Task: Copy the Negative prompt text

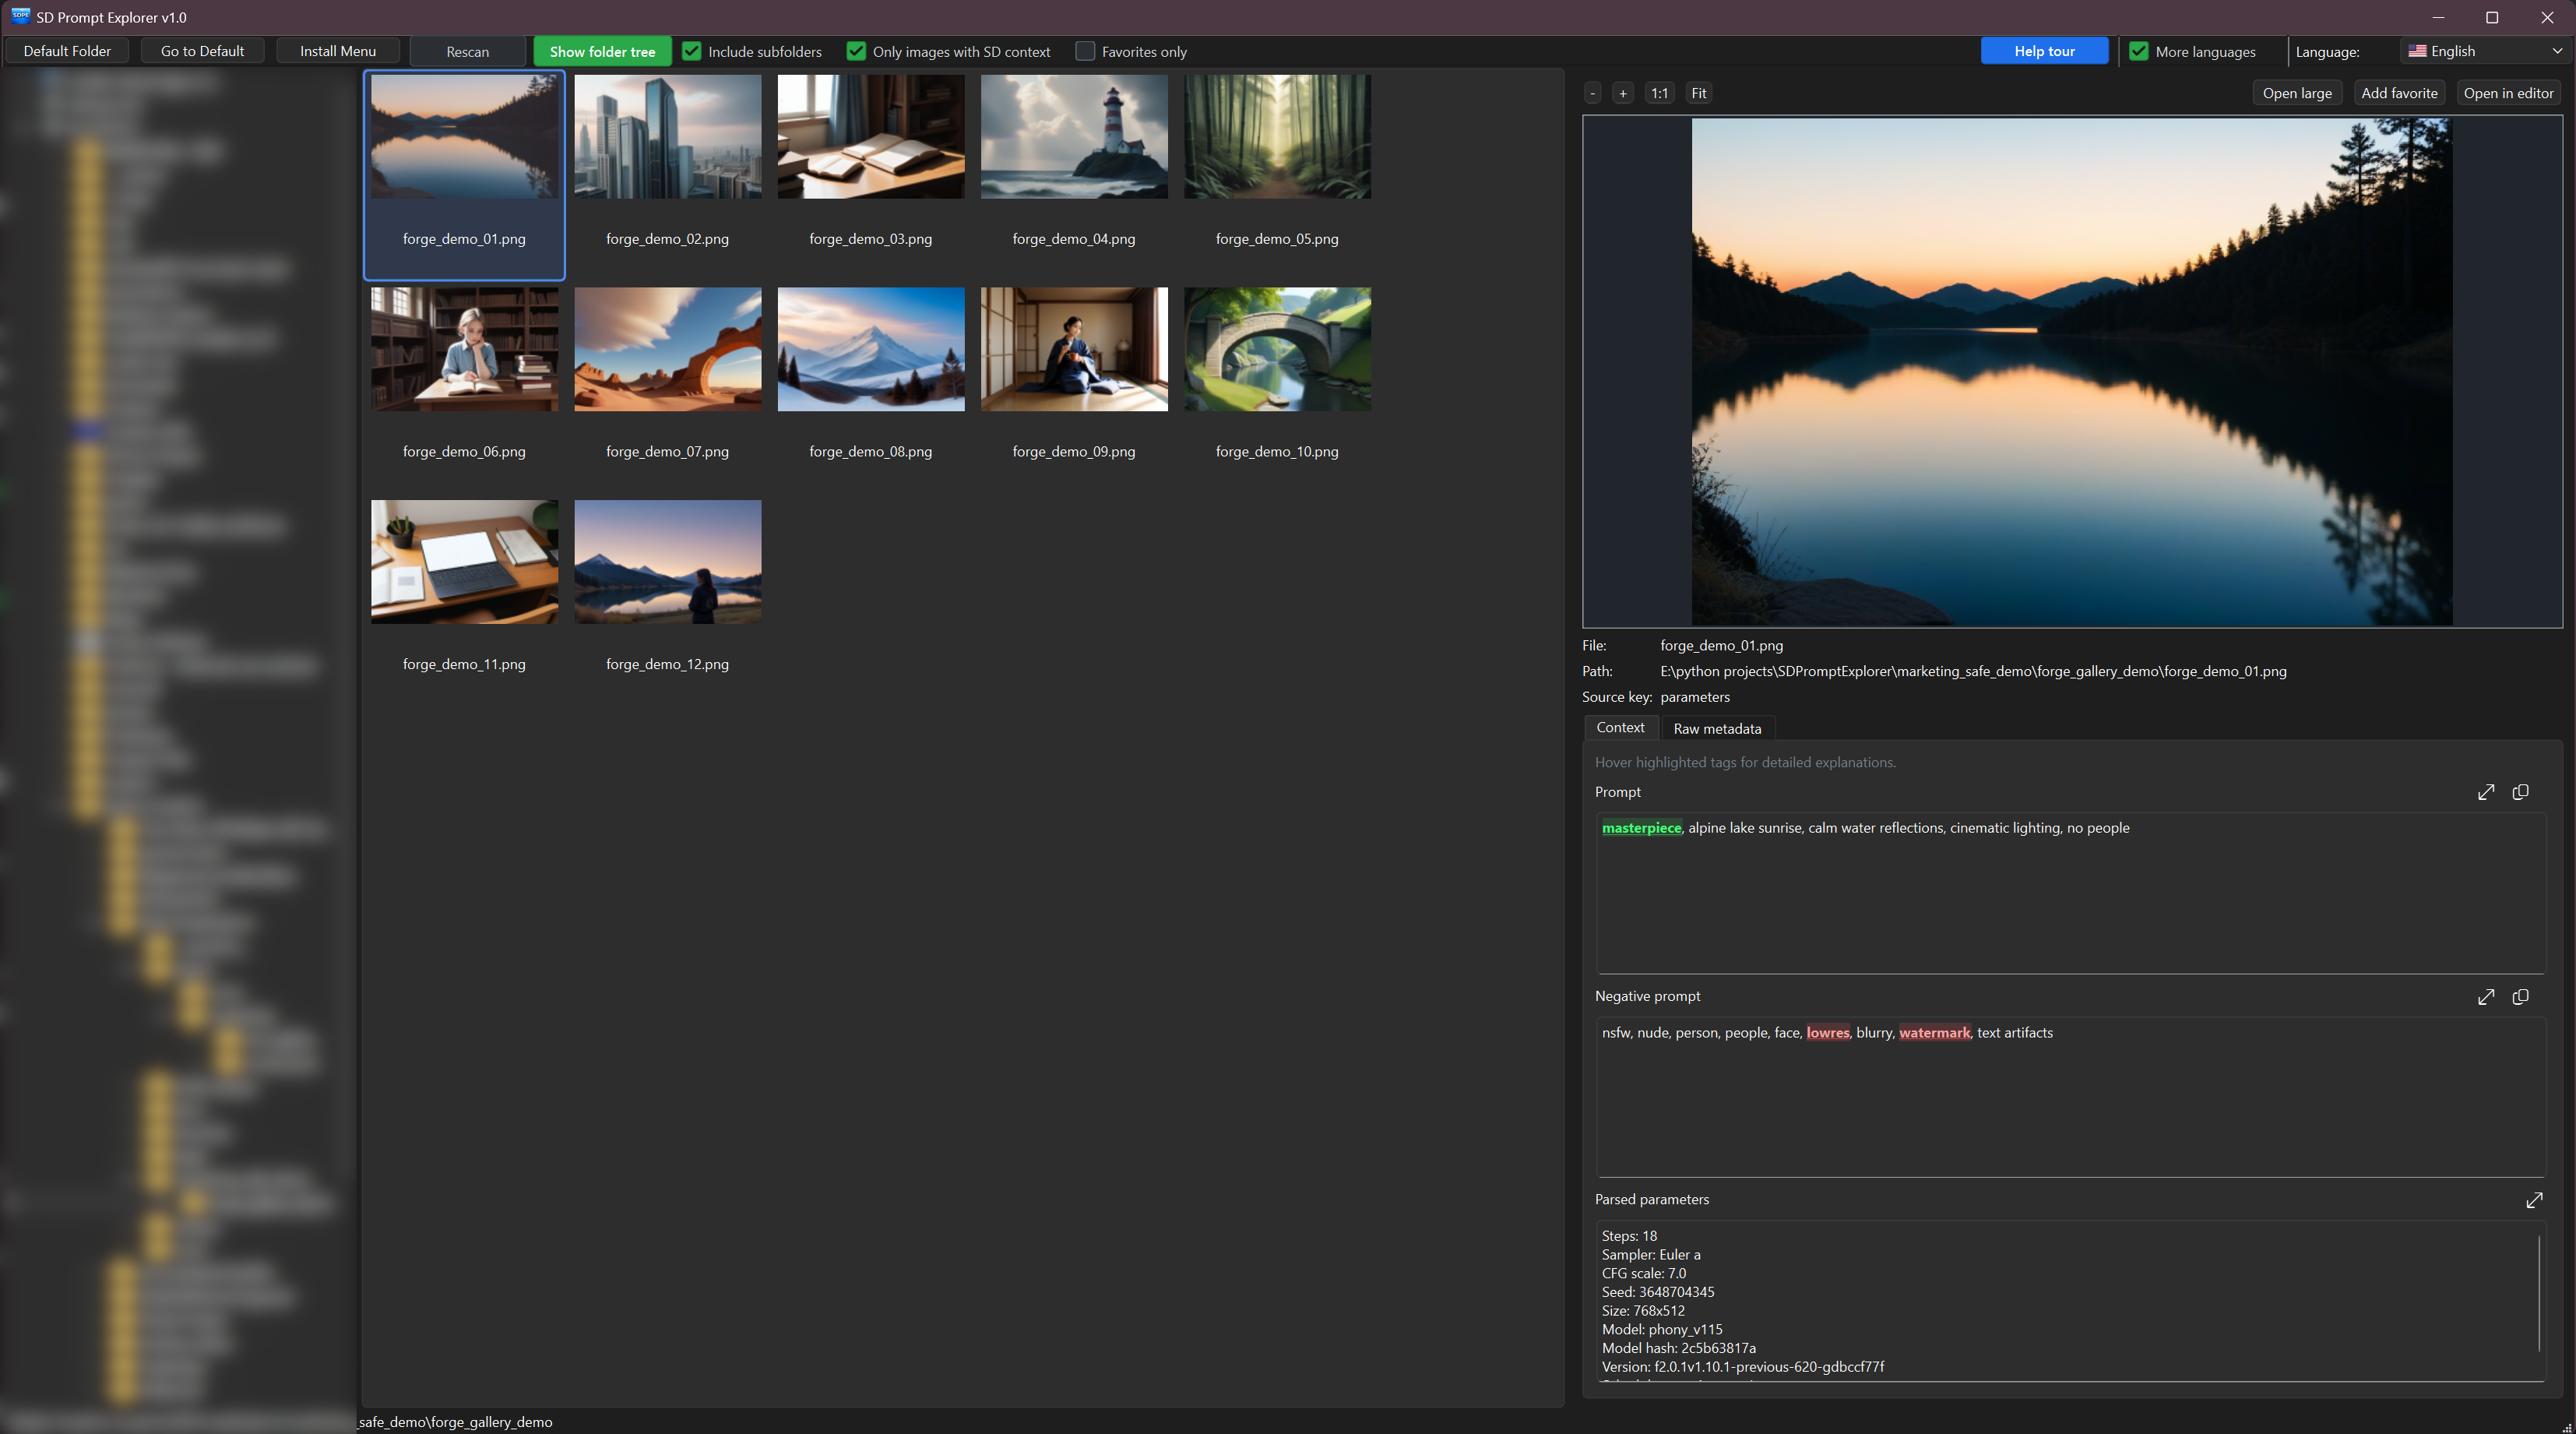Action: pyautogui.click(x=2520, y=997)
